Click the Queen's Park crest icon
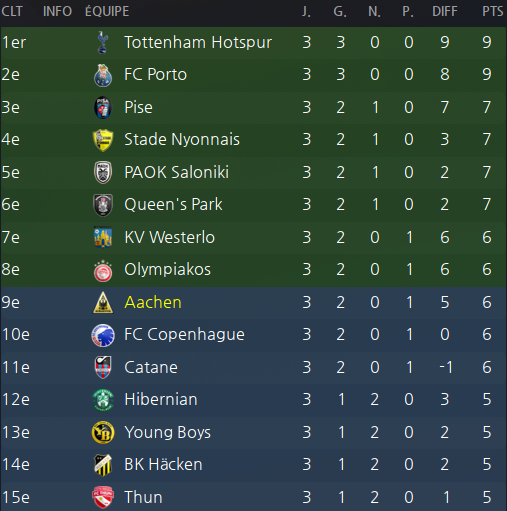507x511 pixels. (x=103, y=205)
